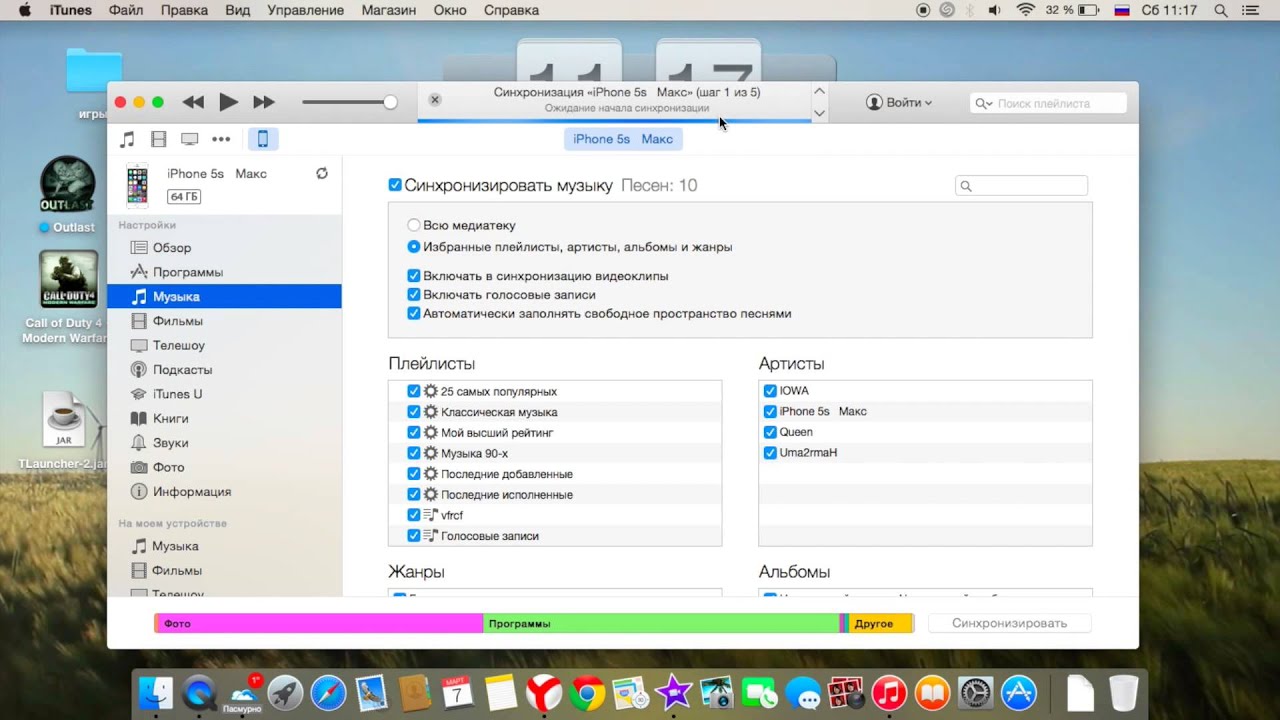Click the status display up arrow
The image size is (1280, 720).
819,91
